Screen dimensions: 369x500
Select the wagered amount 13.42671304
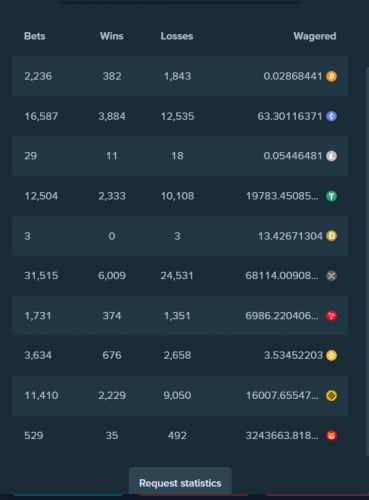[x=290, y=236]
